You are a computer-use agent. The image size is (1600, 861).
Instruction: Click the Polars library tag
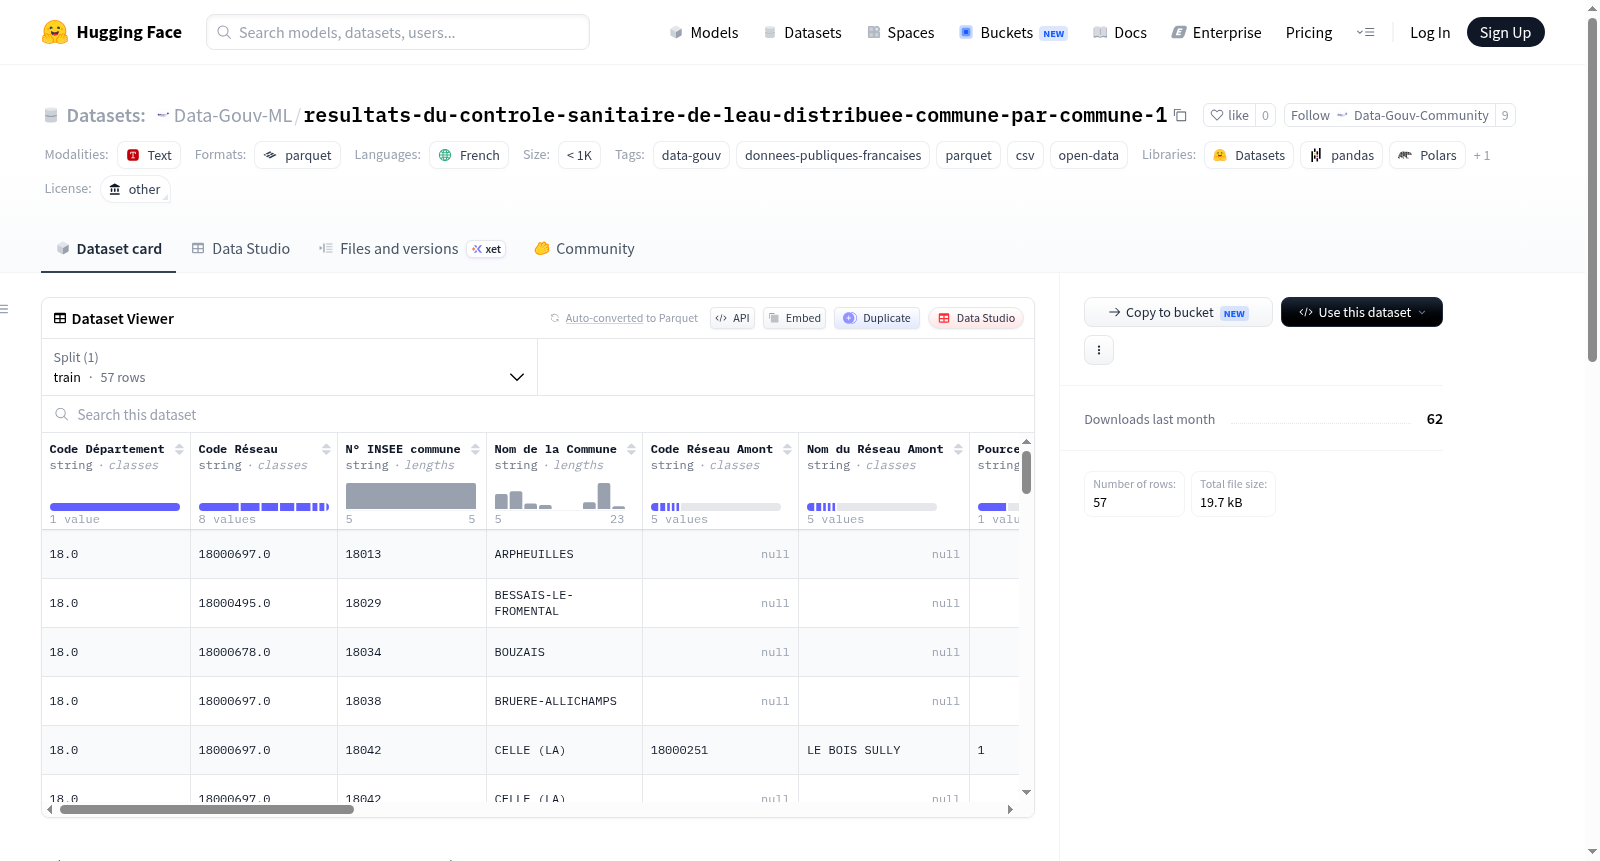(1427, 155)
